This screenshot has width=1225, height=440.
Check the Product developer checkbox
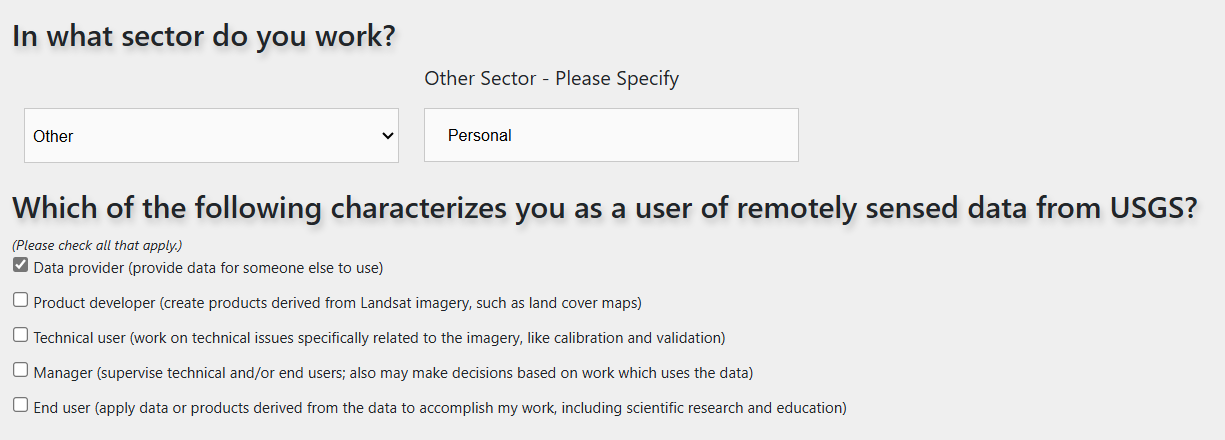coord(20,300)
